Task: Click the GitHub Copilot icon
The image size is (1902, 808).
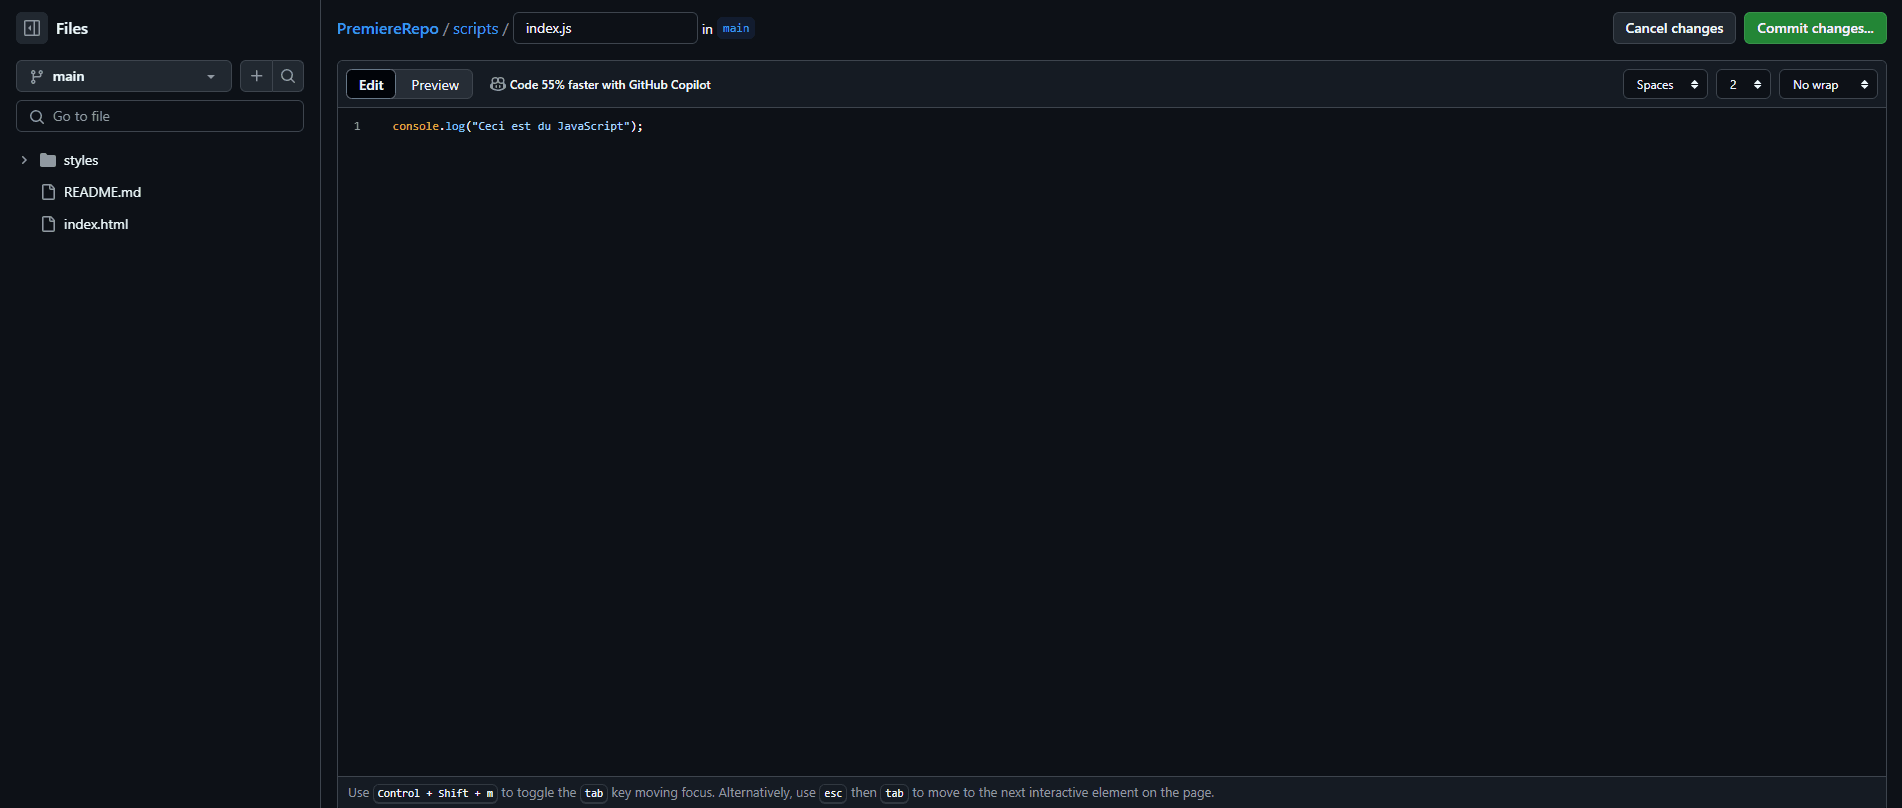Action: [x=497, y=85]
